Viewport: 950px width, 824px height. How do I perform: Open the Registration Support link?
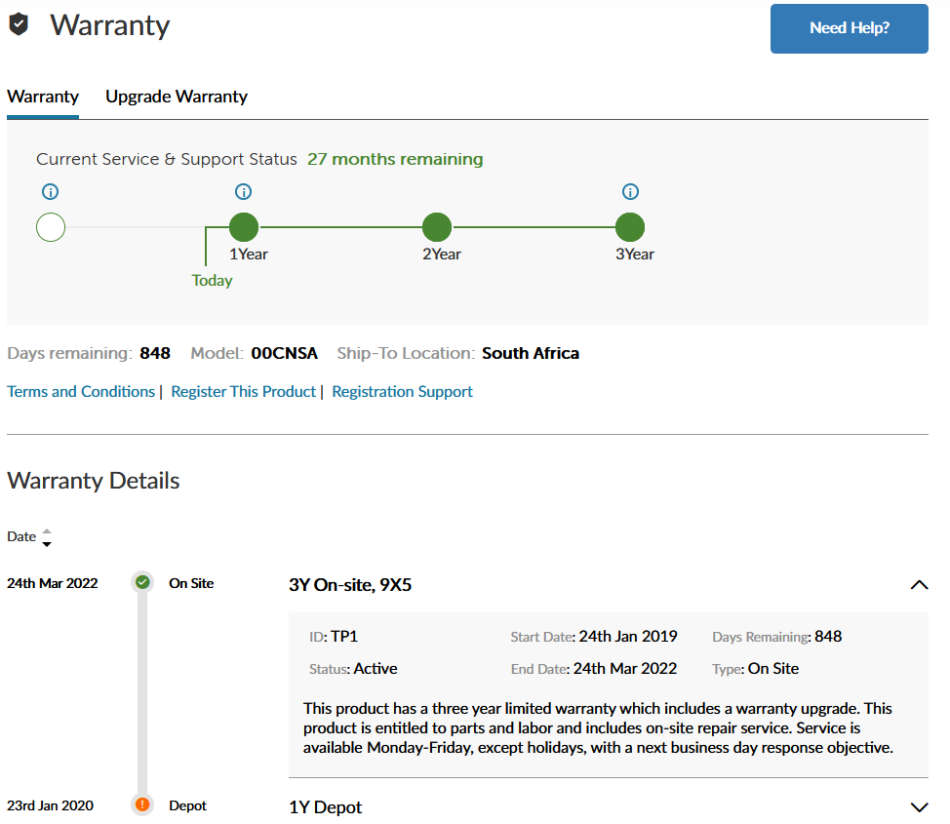402,392
